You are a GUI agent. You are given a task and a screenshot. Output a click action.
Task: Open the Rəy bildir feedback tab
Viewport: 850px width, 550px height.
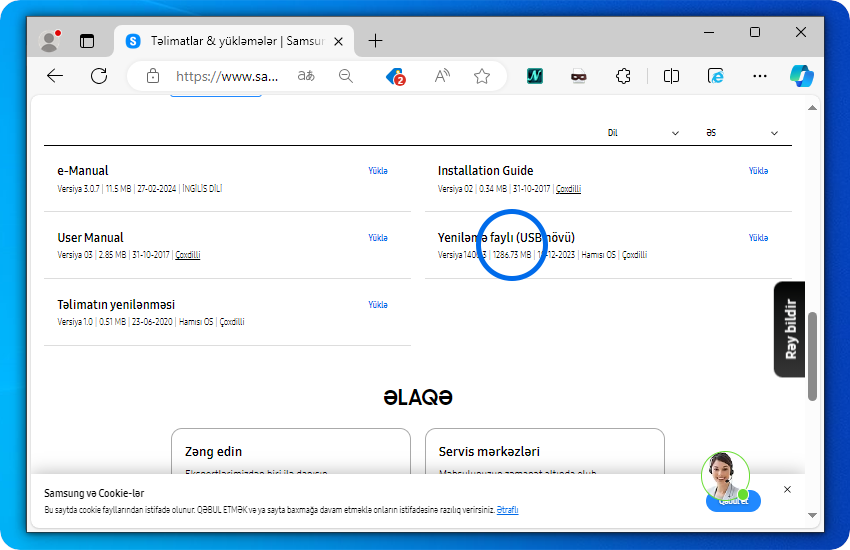(x=790, y=329)
